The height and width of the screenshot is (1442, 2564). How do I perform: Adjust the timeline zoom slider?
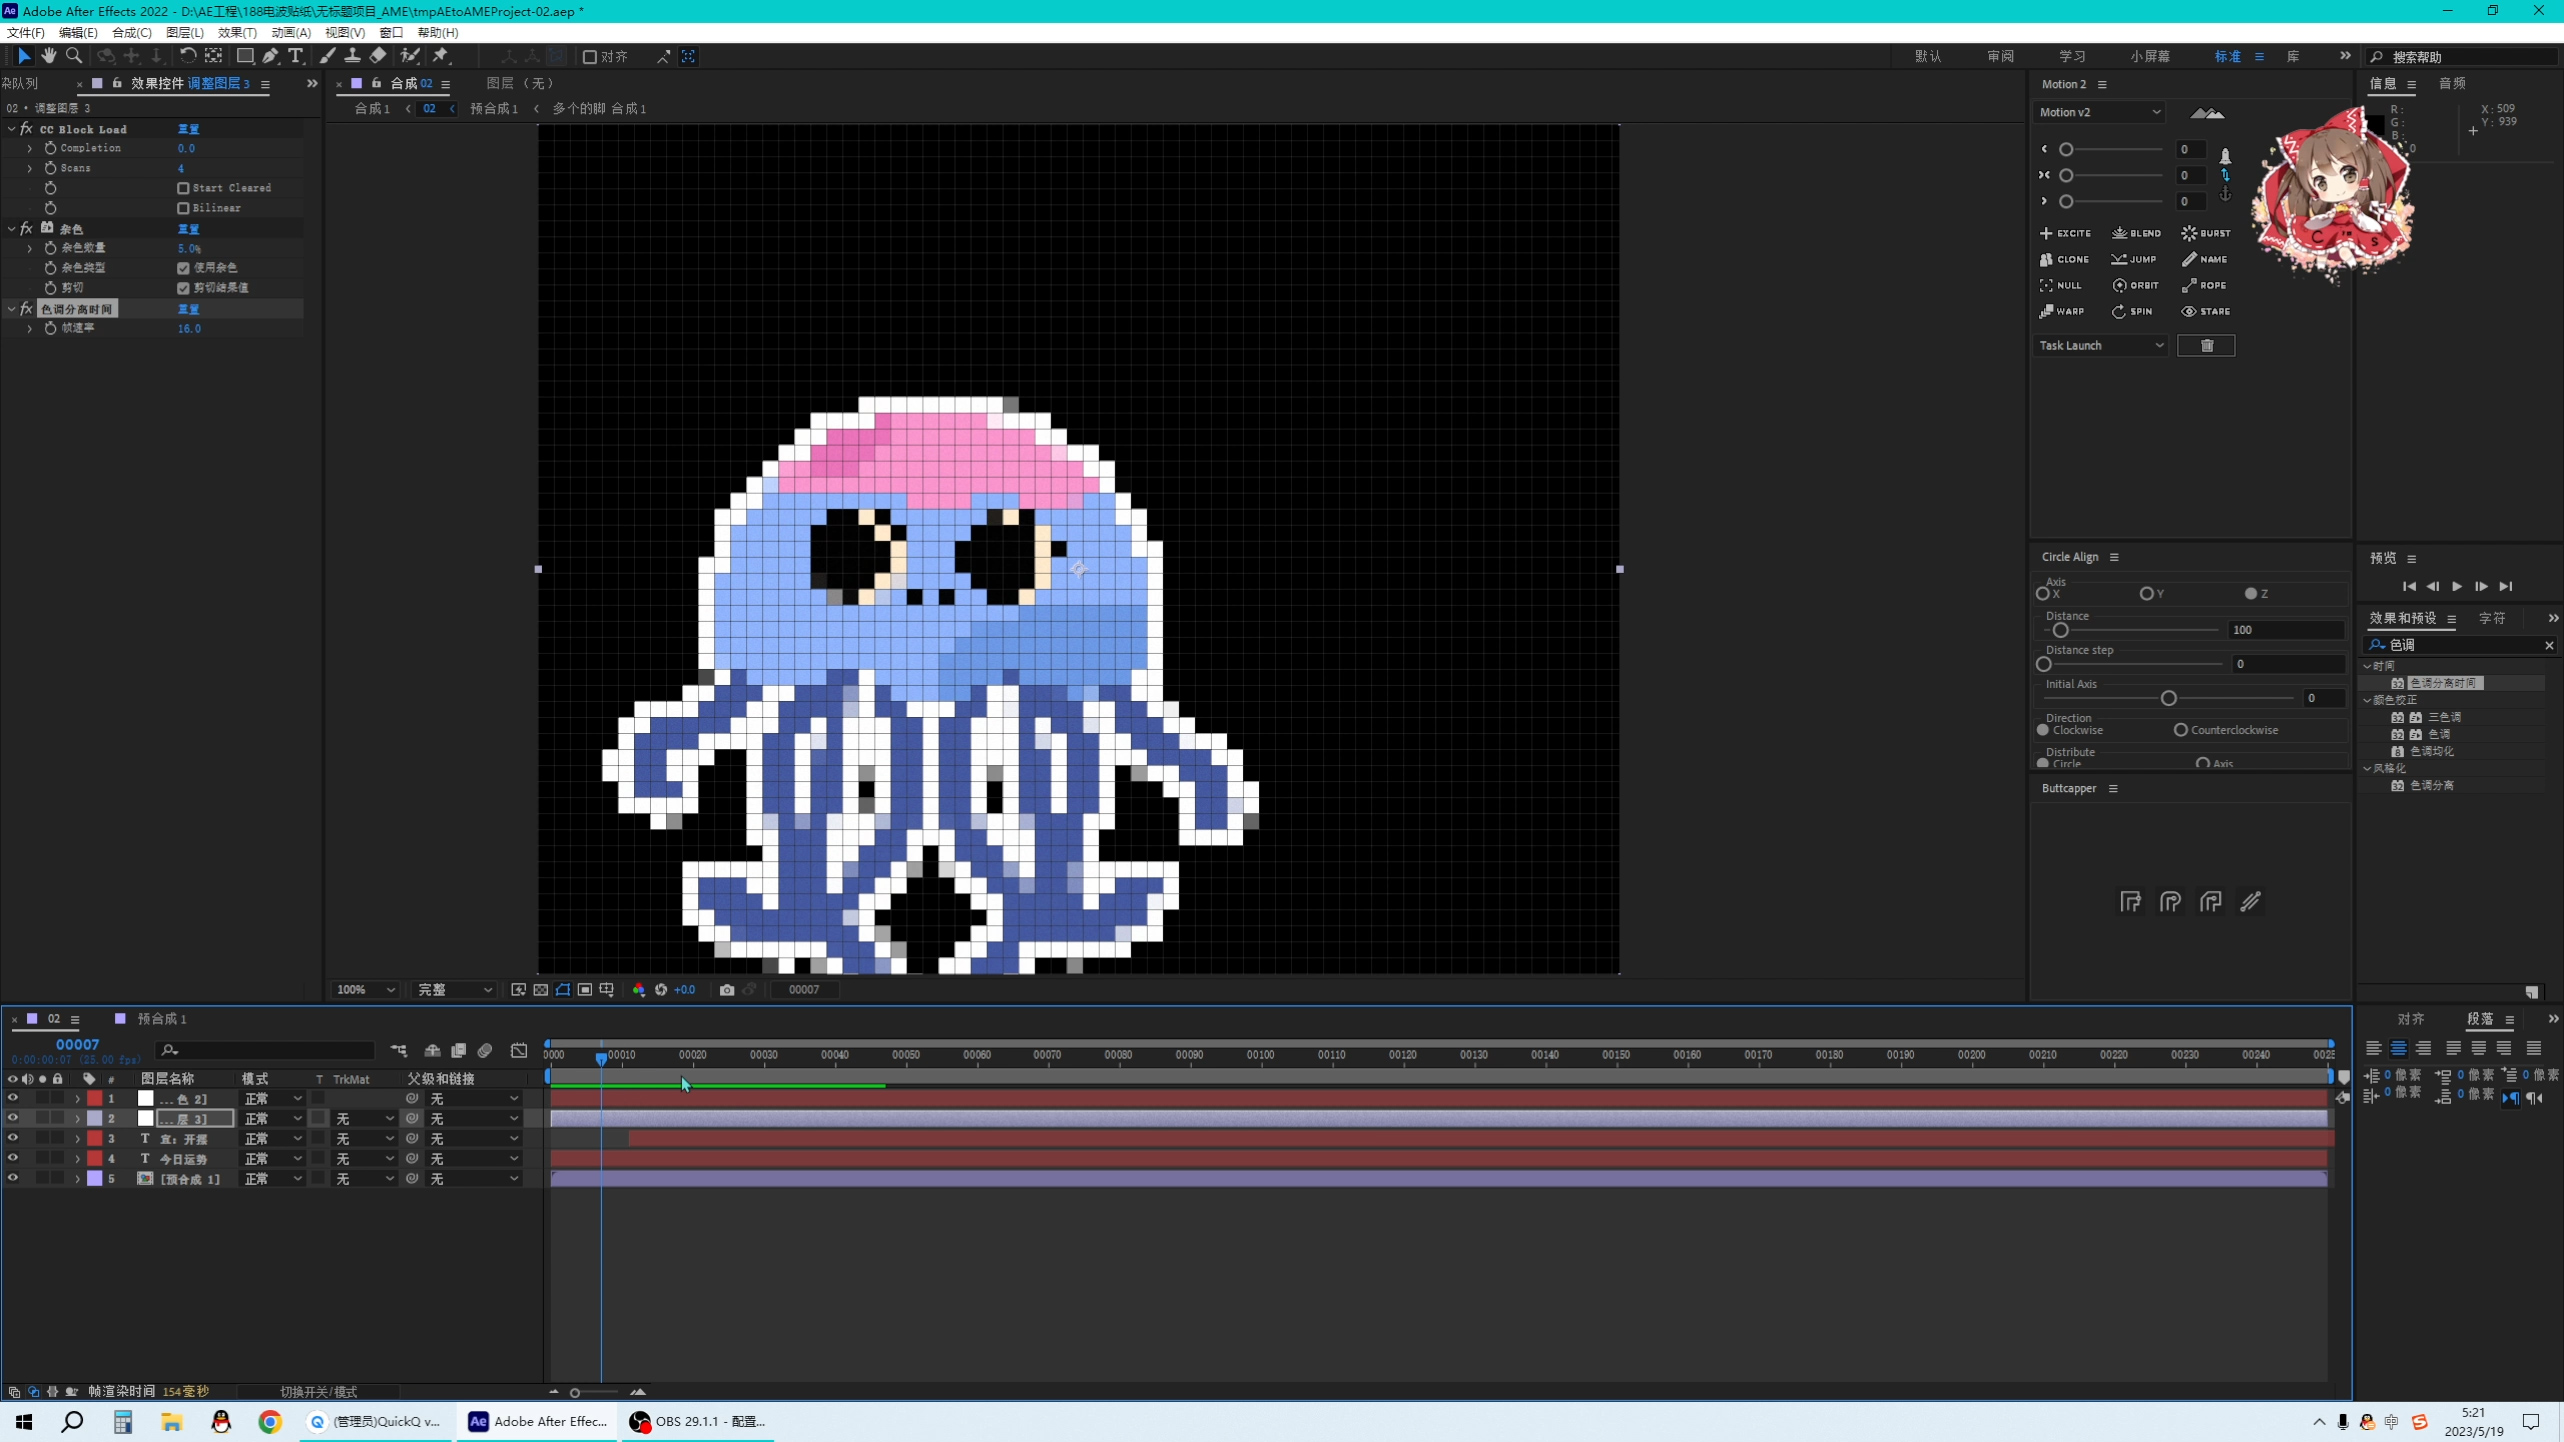(575, 1392)
